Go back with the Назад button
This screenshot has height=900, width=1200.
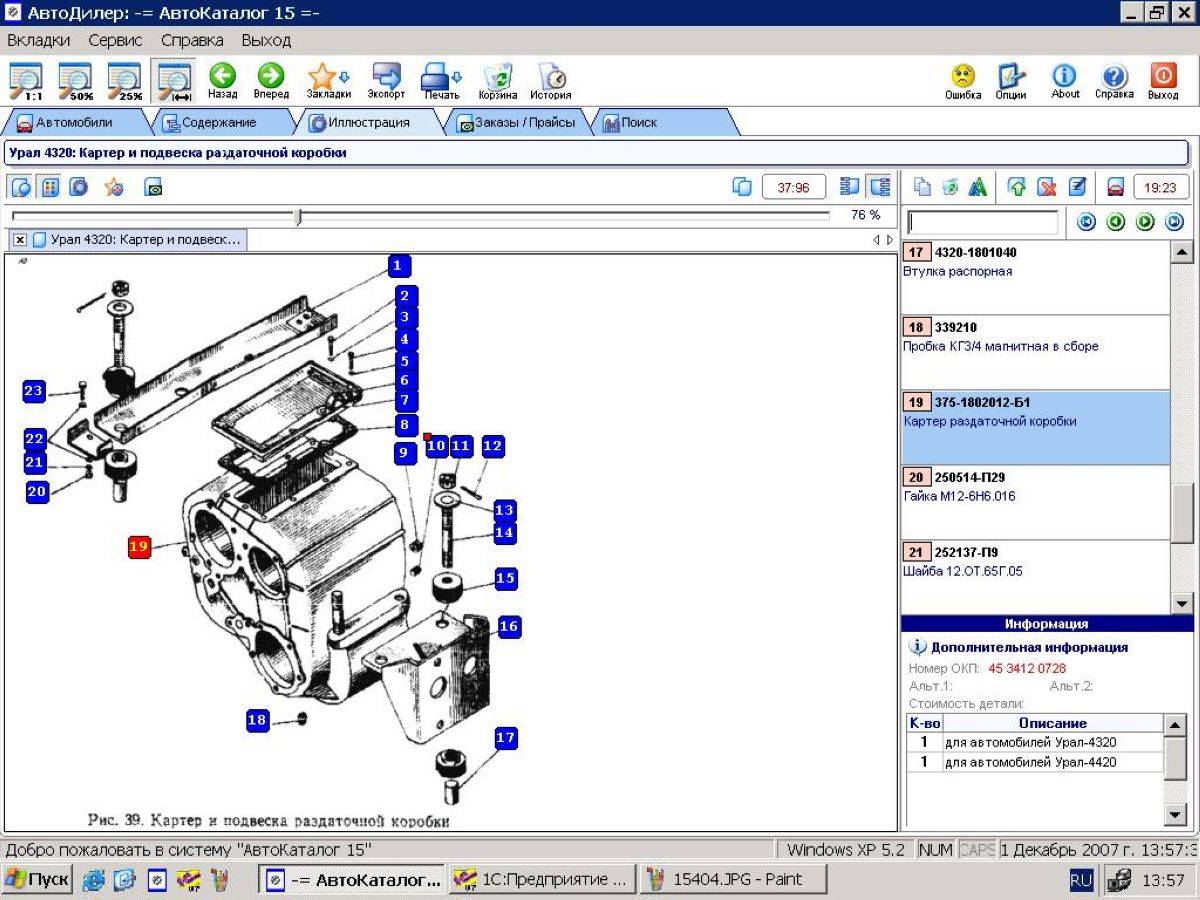tap(222, 82)
